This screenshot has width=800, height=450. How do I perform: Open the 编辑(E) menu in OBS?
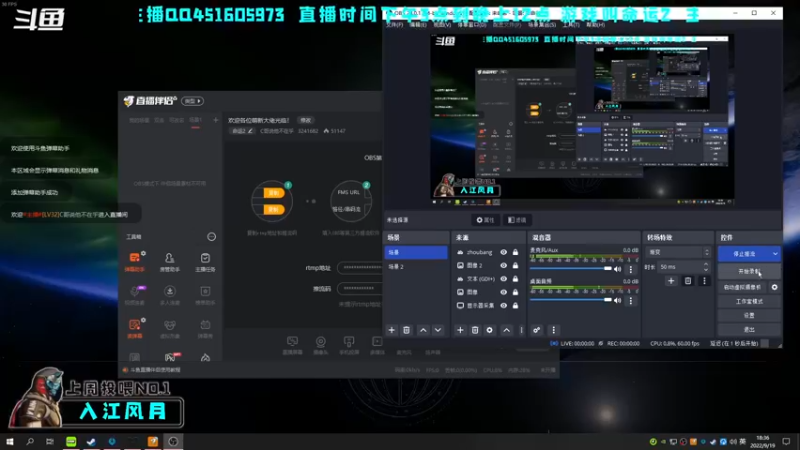[417, 24]
